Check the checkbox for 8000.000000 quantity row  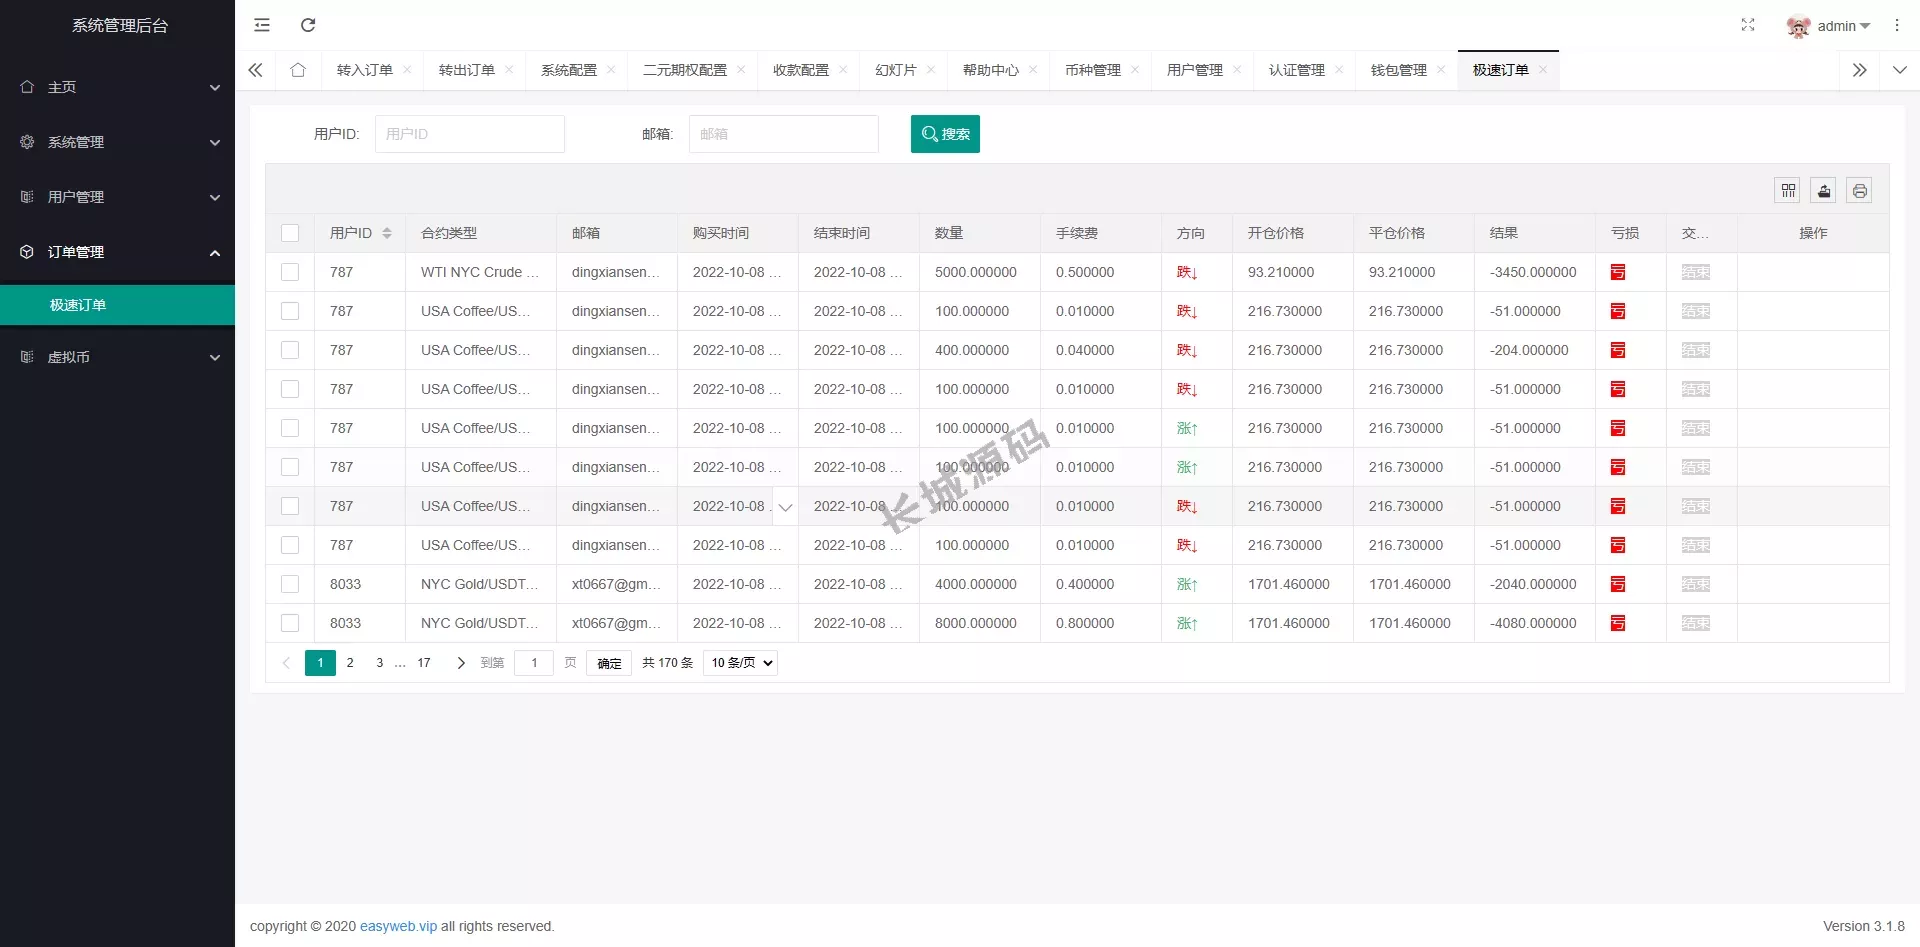[290, 623]
